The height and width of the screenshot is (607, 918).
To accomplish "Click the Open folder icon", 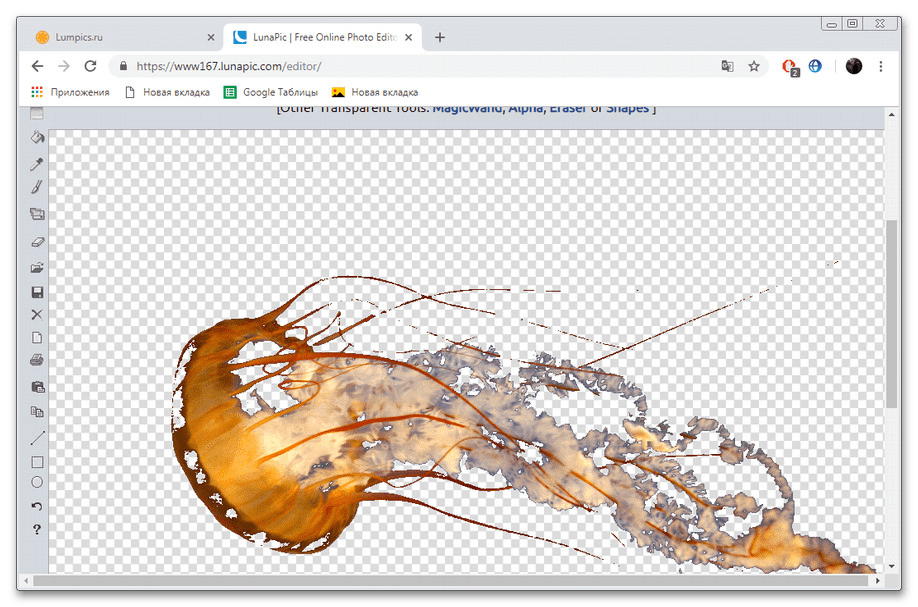I will click(x=37, y=267).
